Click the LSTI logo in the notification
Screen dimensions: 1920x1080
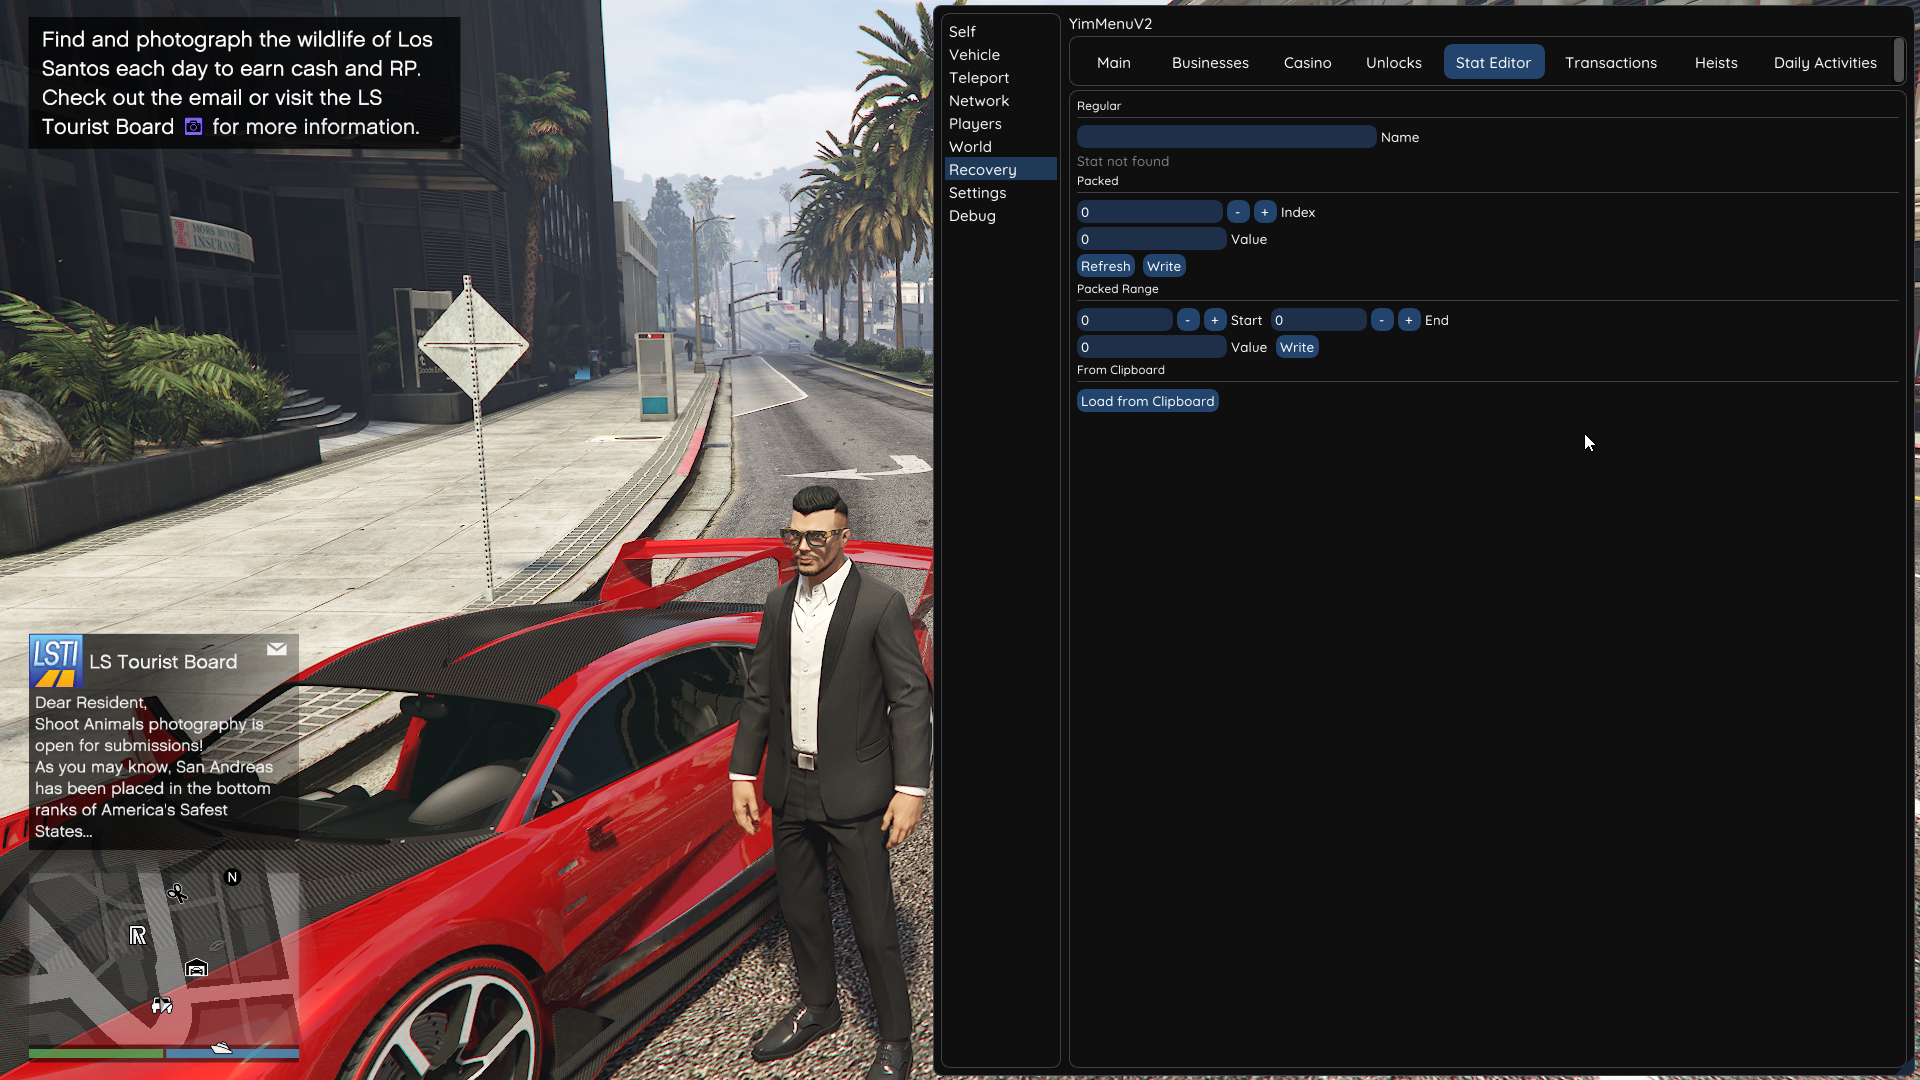pos(55,661)
